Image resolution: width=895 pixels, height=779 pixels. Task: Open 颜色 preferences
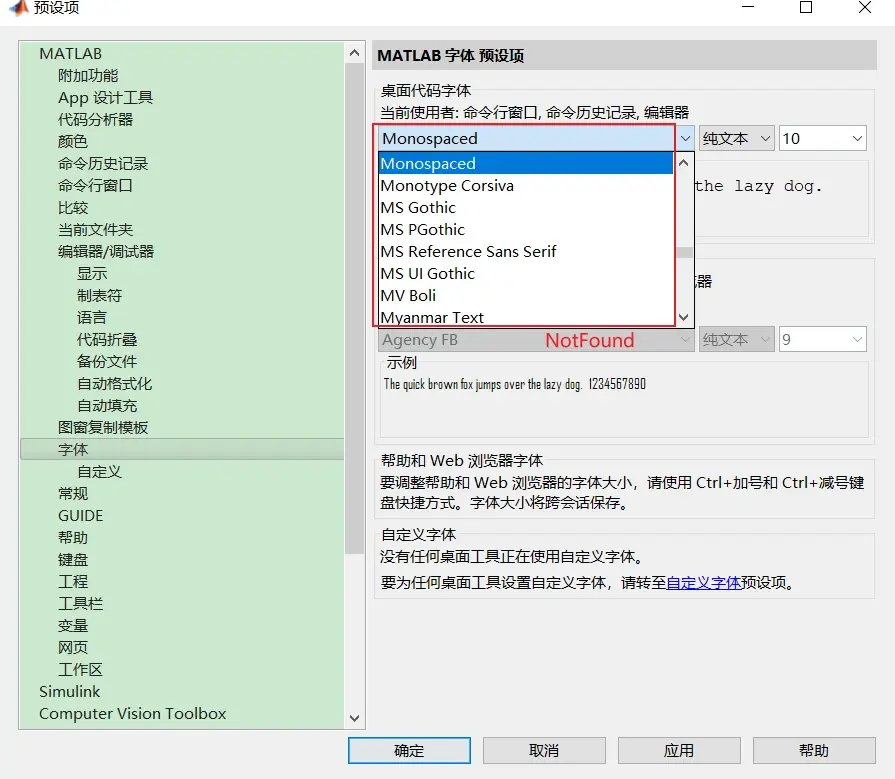[72, 142]
